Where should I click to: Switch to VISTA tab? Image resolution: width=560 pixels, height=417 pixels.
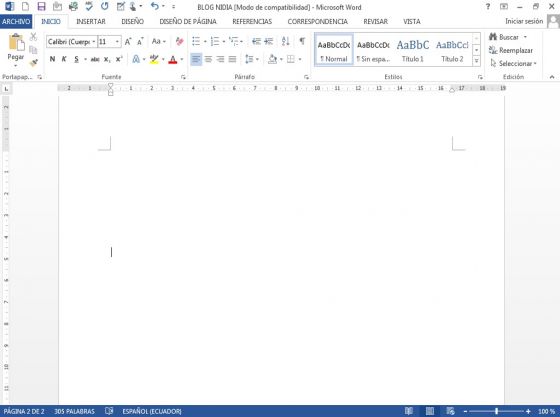[x=411, y=21]
